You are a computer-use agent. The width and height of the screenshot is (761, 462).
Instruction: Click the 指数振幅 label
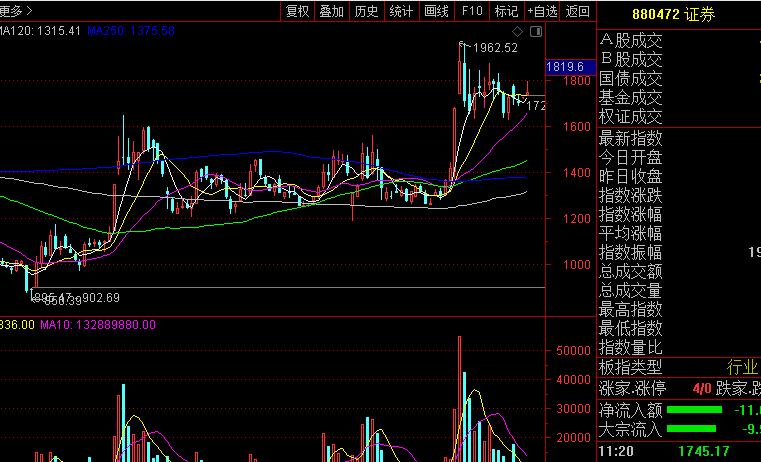click(x=630, y=252)
